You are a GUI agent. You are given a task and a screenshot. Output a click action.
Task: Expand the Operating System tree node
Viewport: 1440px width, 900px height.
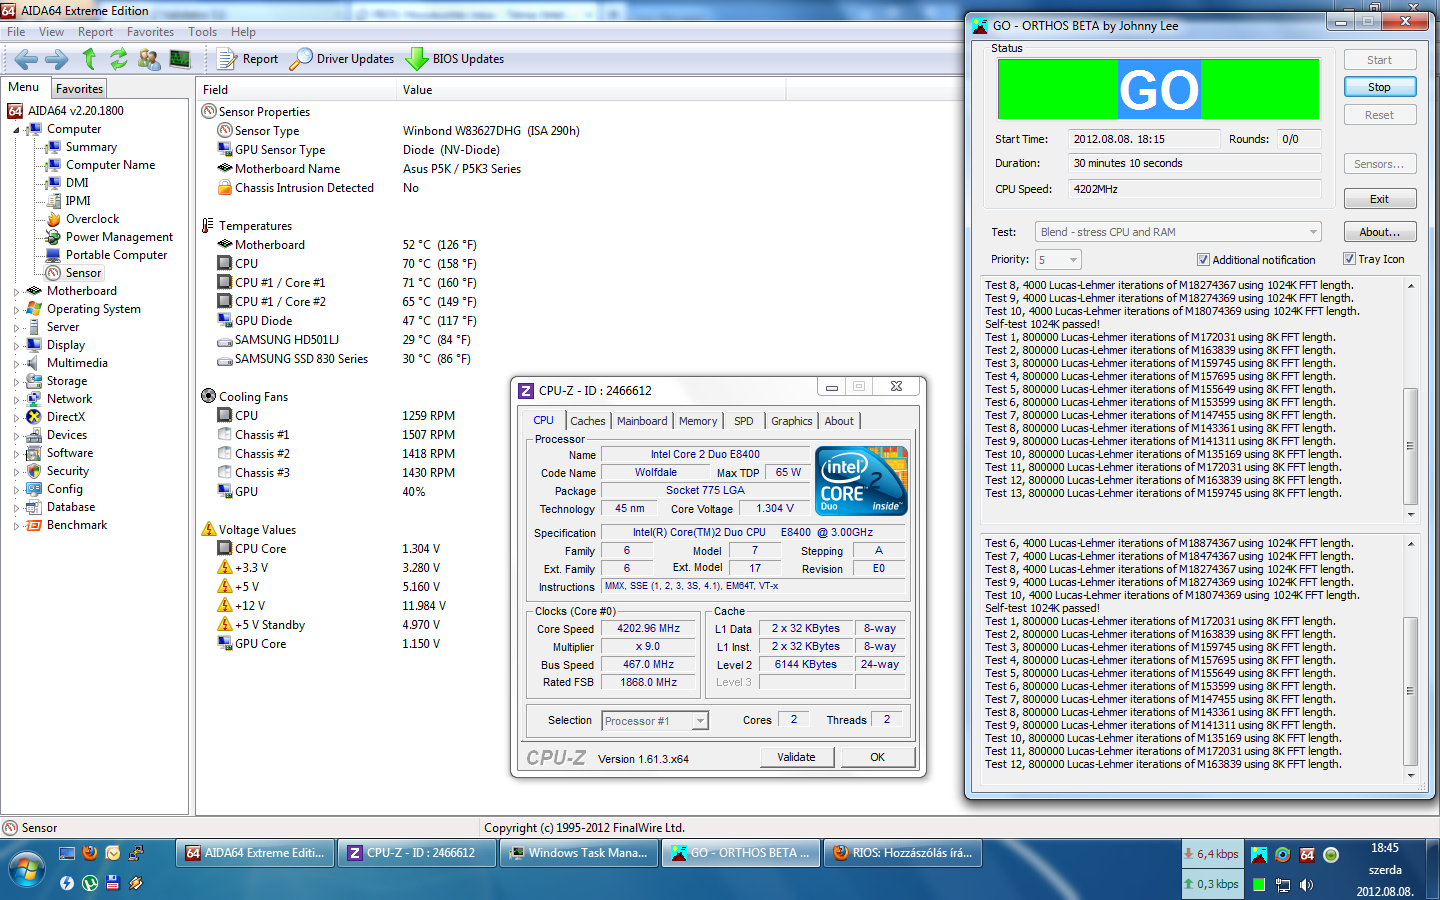click(x=16, y=310)
